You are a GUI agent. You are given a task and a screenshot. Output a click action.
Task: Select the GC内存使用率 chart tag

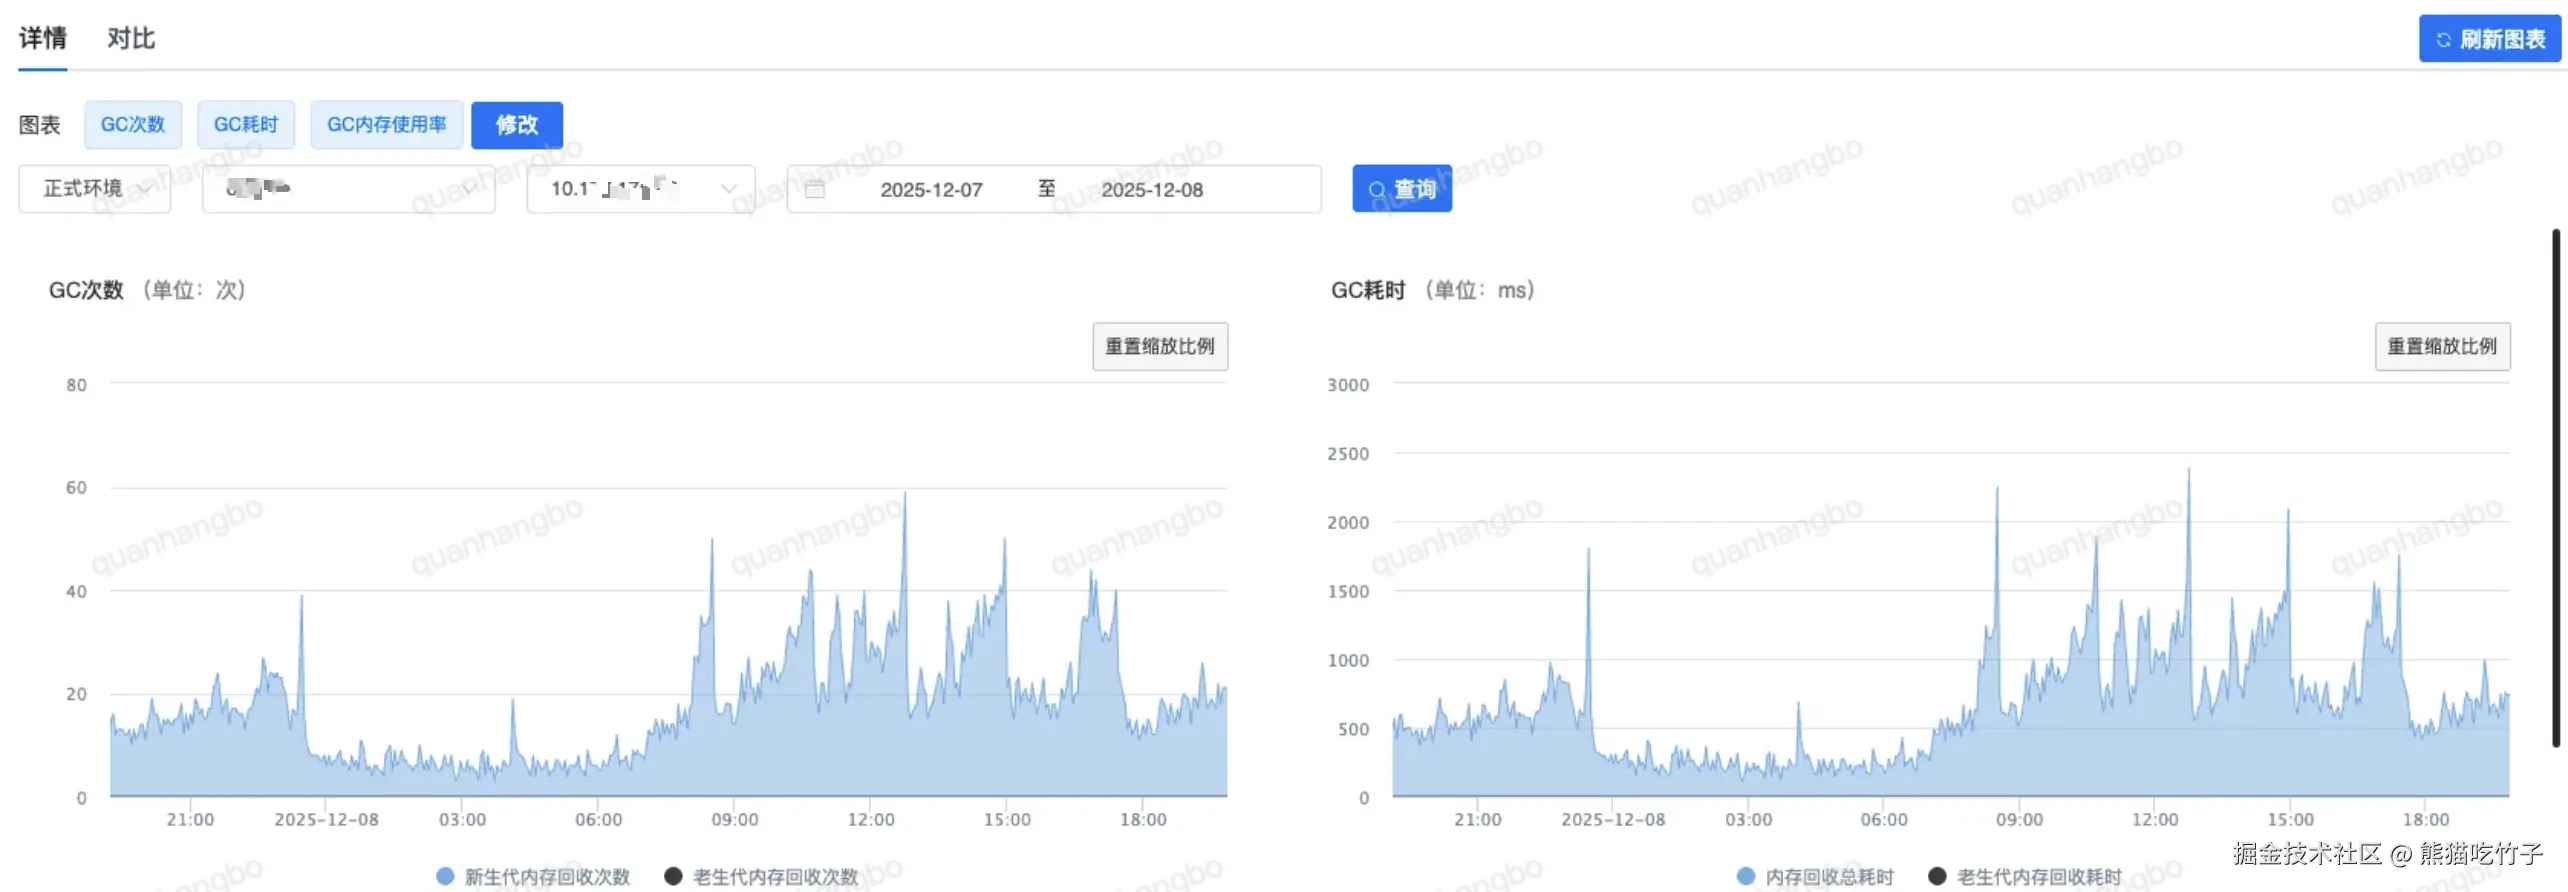coord(386,125)
